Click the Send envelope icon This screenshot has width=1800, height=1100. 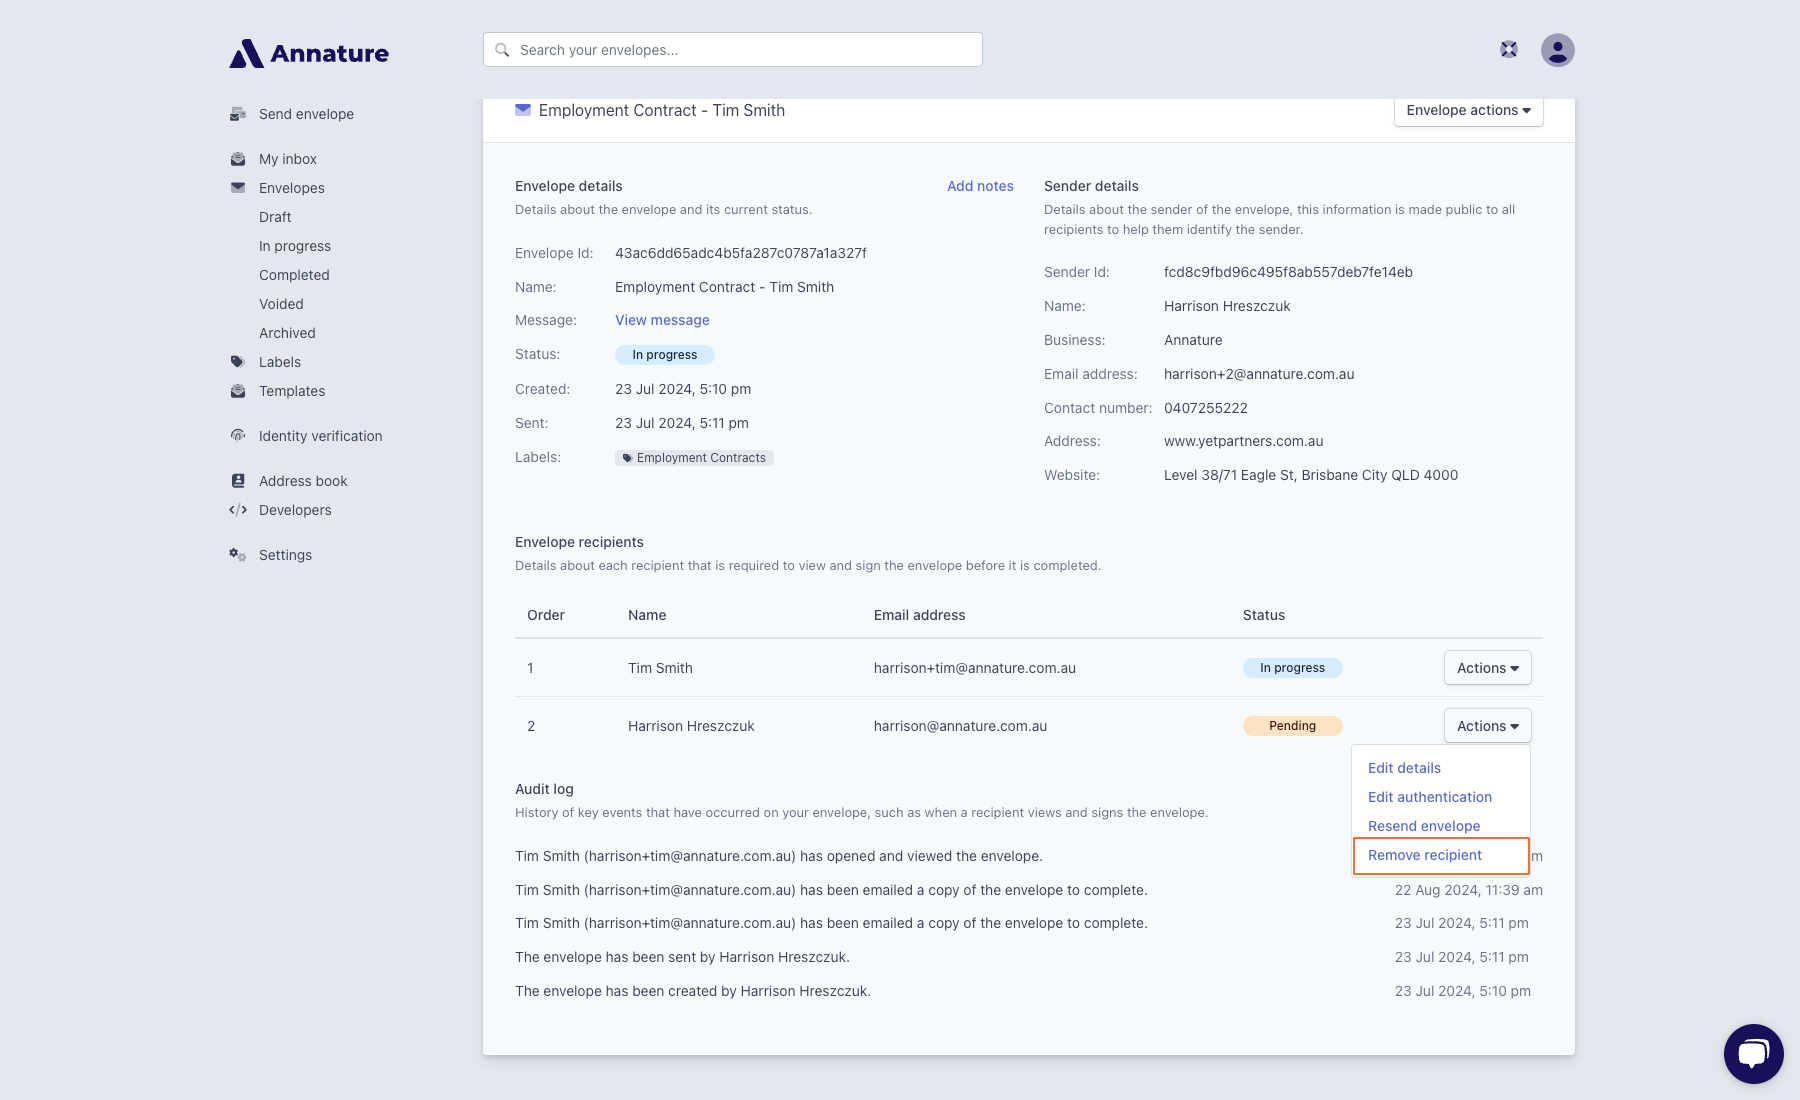pos(238,114)
